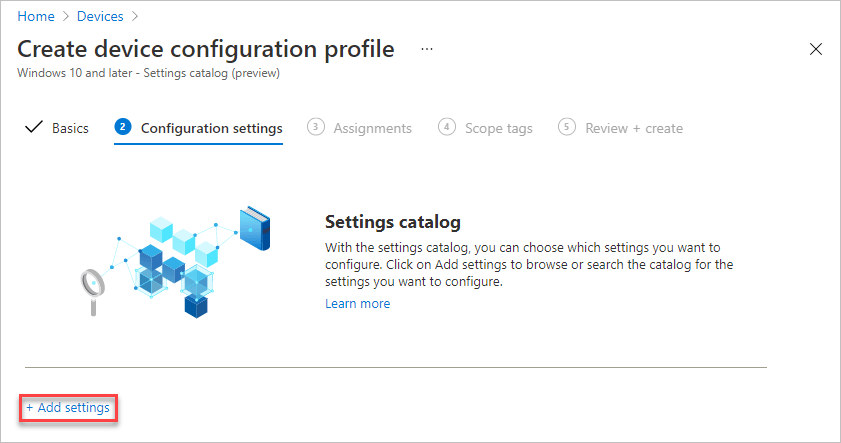Open the Assignments tab label

click(372, 128)
